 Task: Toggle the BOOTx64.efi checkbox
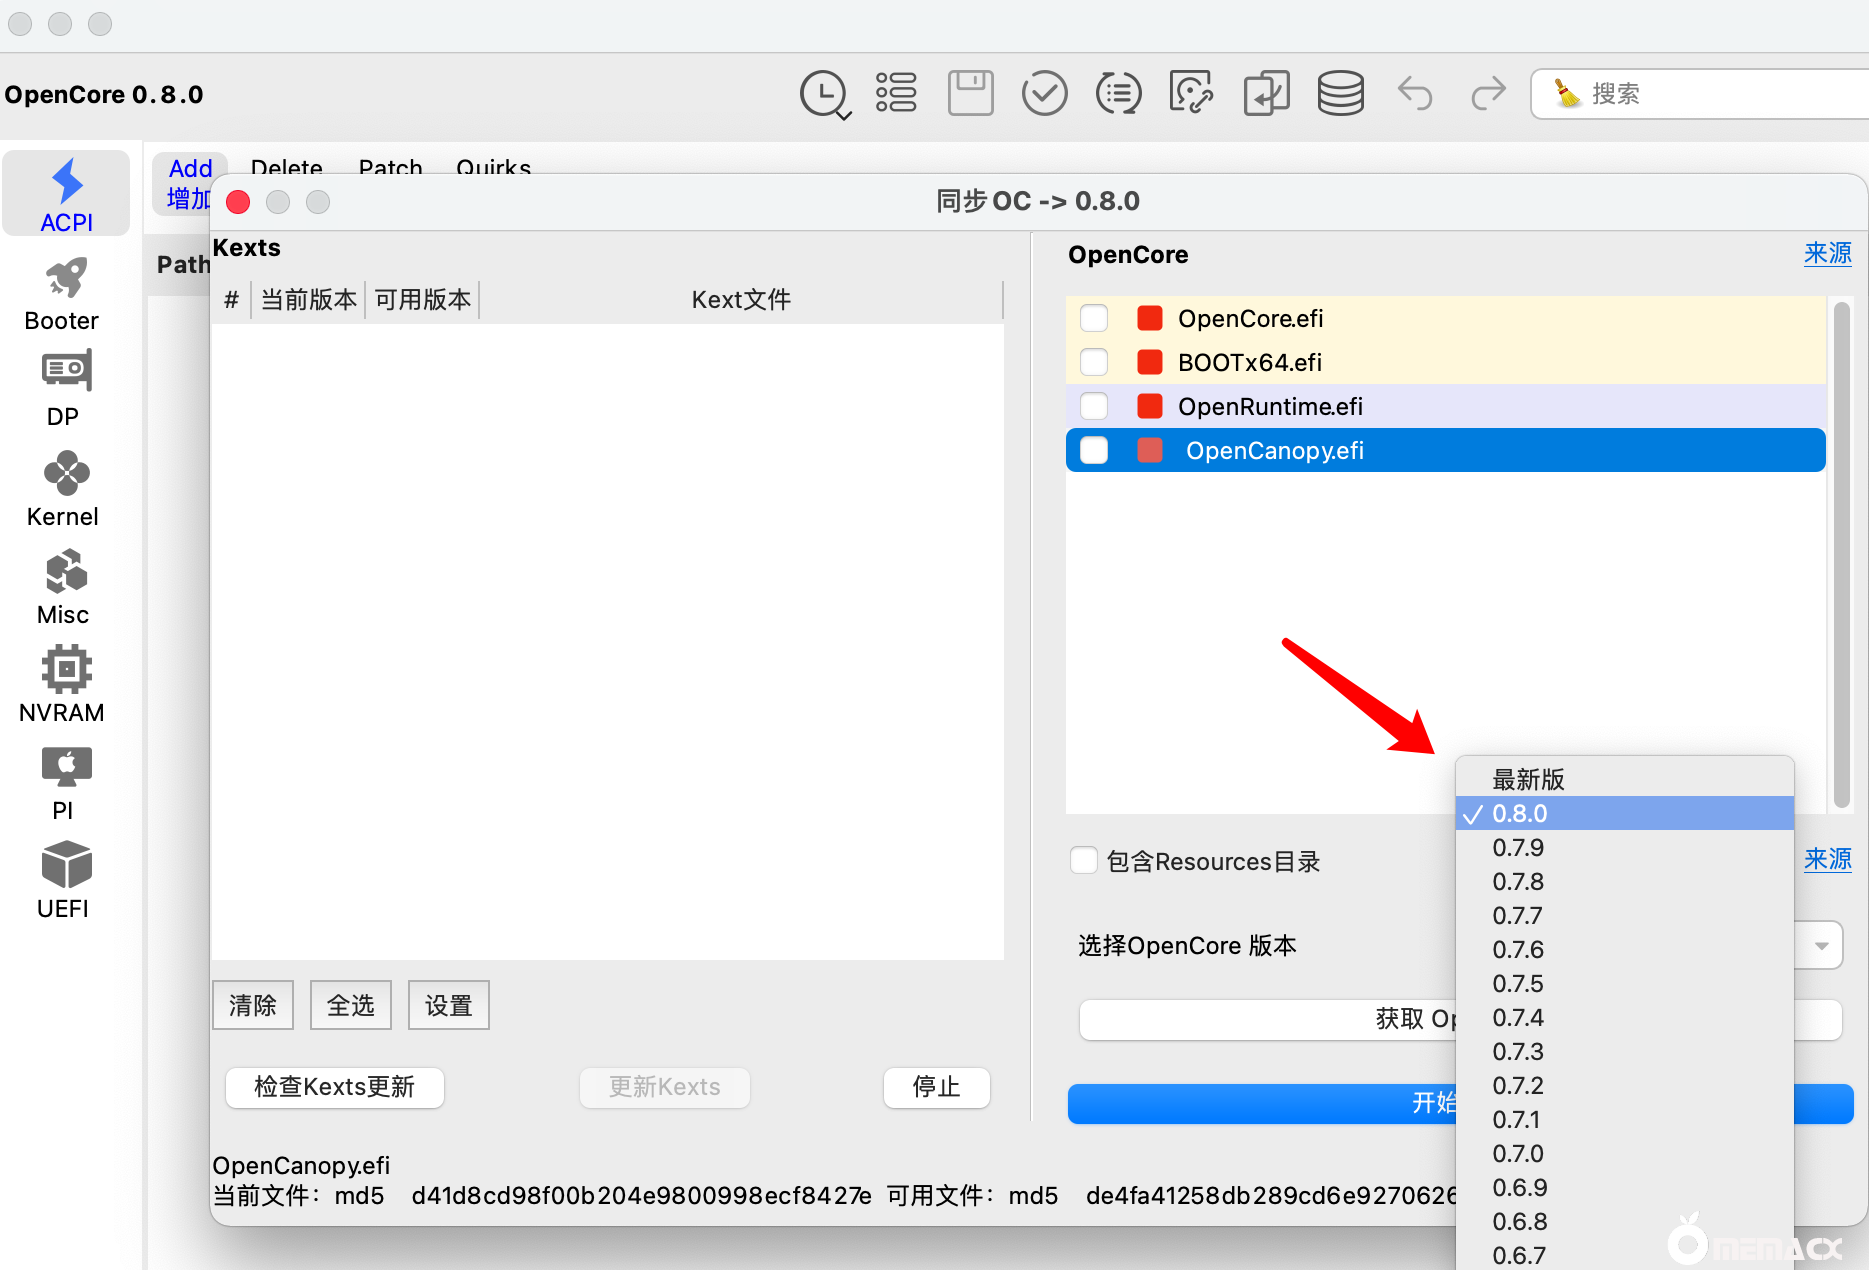(x=1094, y=362)
